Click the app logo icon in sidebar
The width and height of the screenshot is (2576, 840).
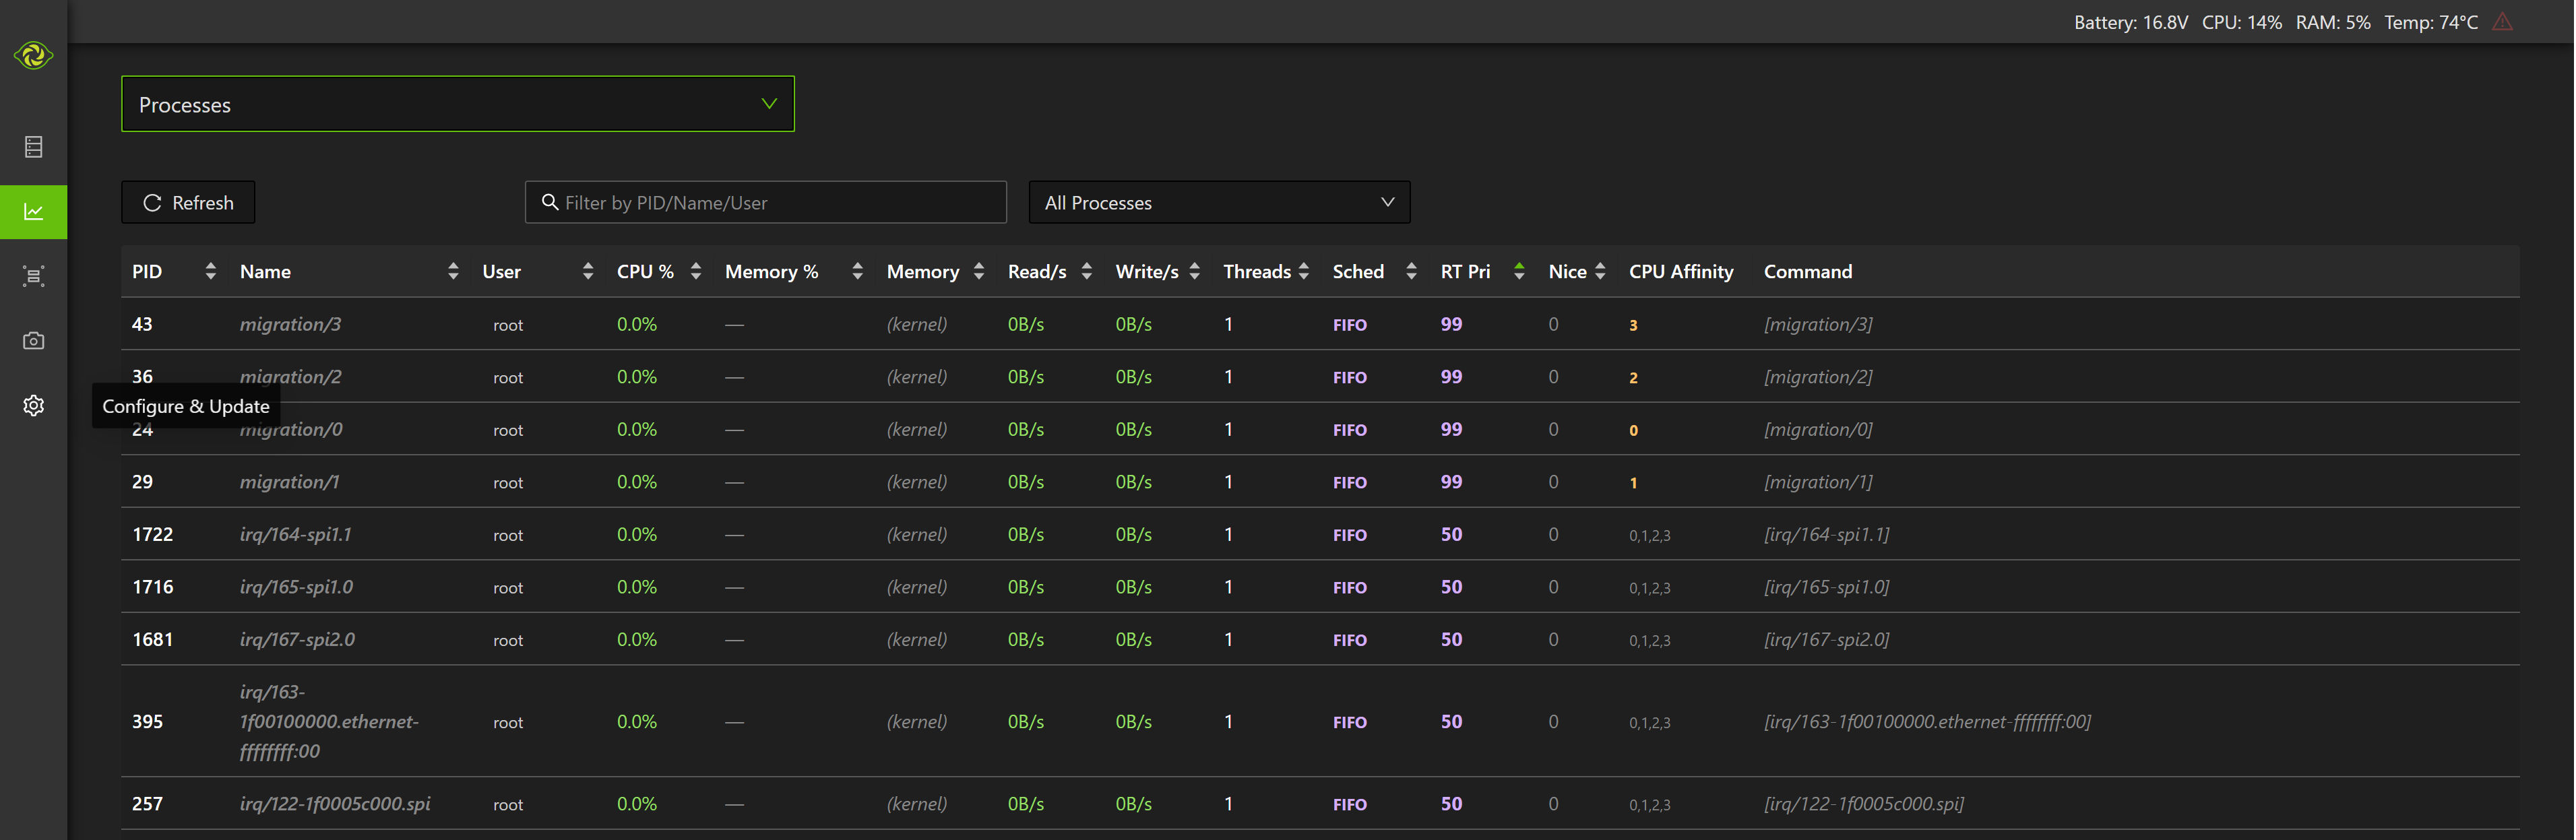(x=33, y=55)
